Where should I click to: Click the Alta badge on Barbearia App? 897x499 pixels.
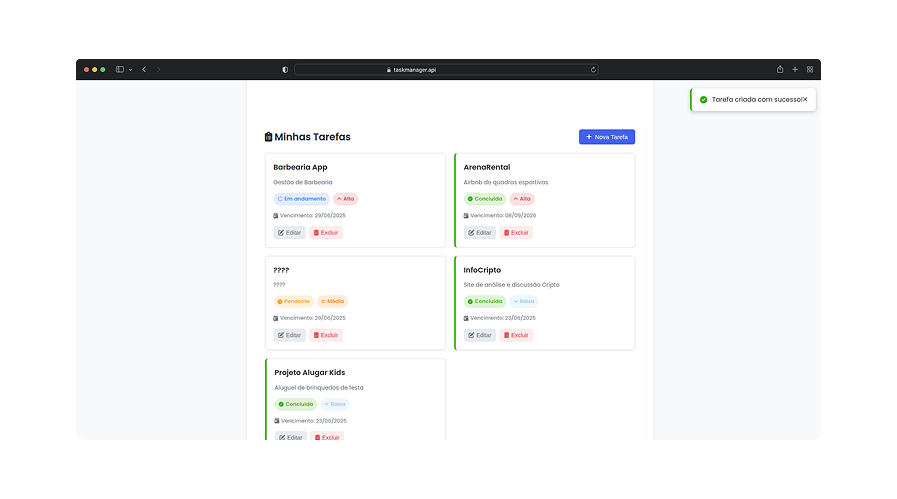pyautogui.click(x=346, y=199)
